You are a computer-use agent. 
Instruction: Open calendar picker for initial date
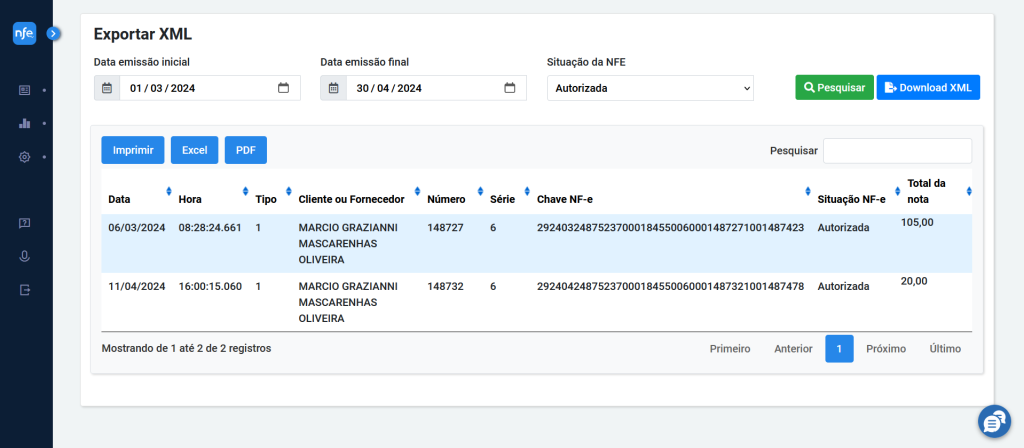[283, 88]
